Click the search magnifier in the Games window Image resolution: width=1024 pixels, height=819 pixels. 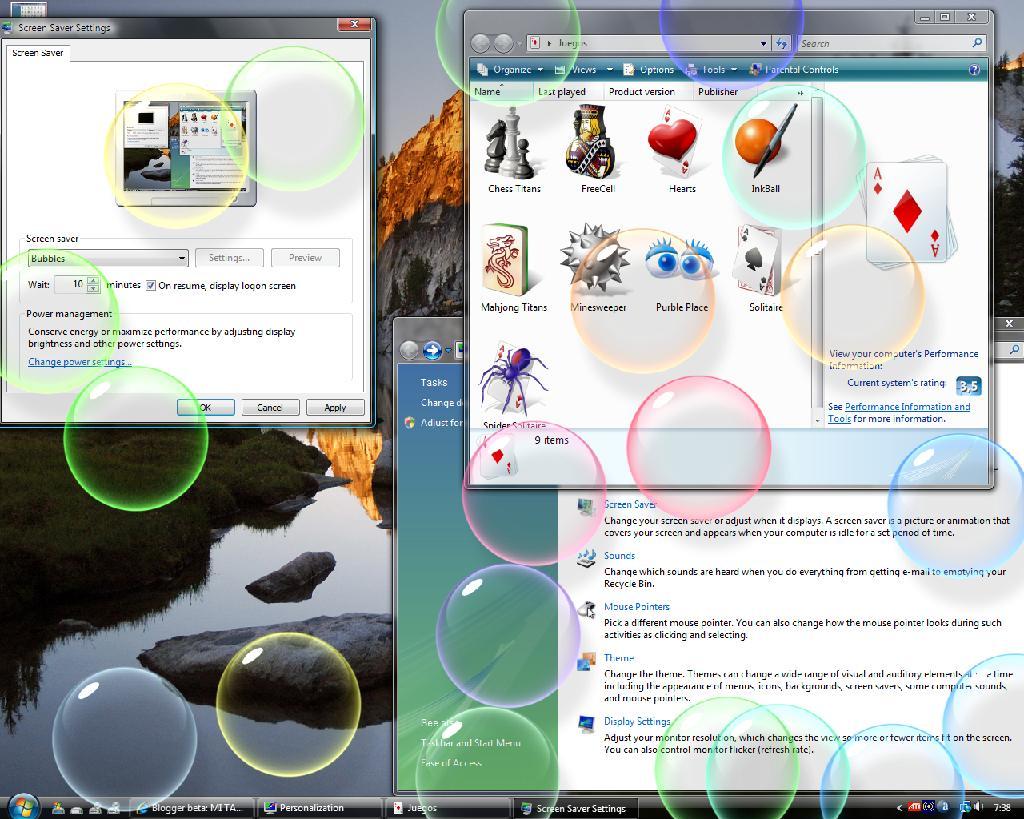point(977,43)
